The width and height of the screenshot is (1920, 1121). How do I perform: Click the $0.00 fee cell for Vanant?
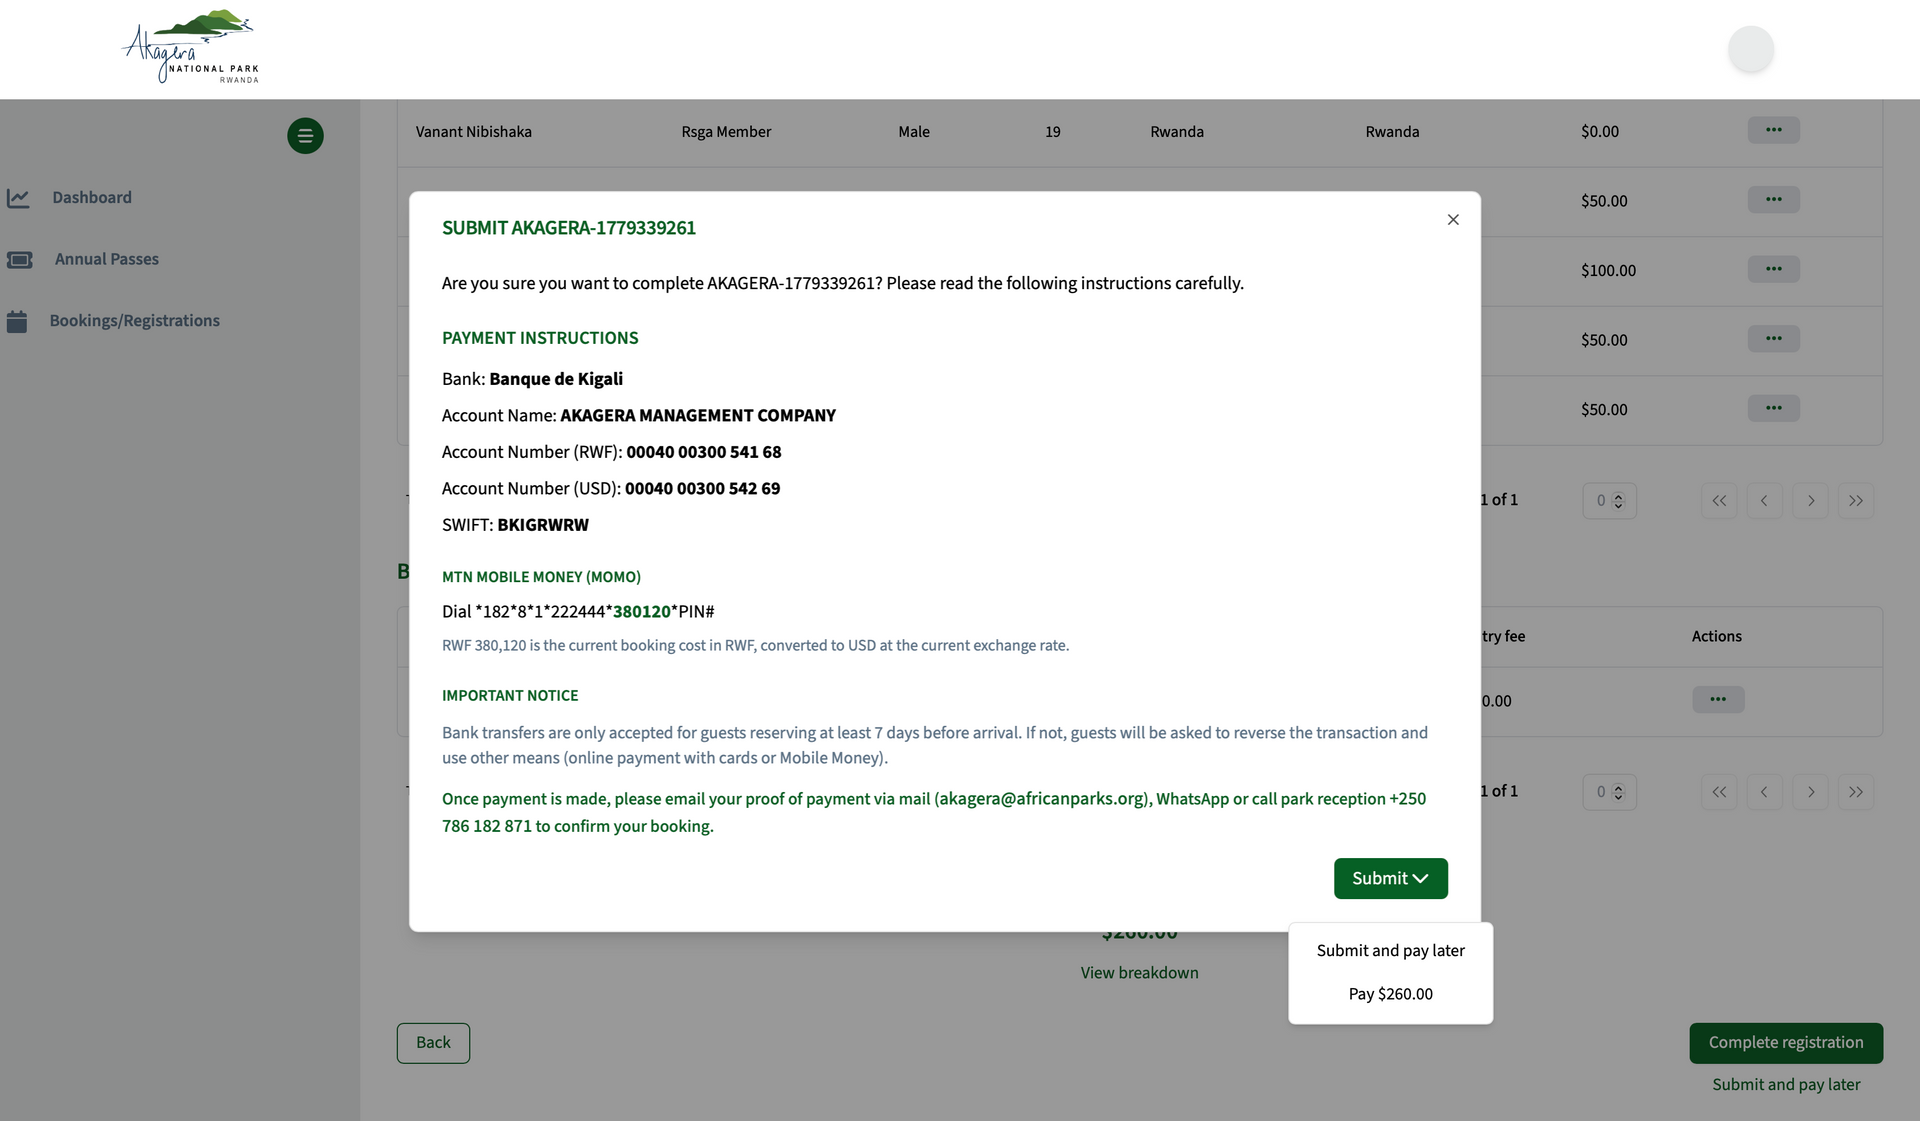(1600, 132)
